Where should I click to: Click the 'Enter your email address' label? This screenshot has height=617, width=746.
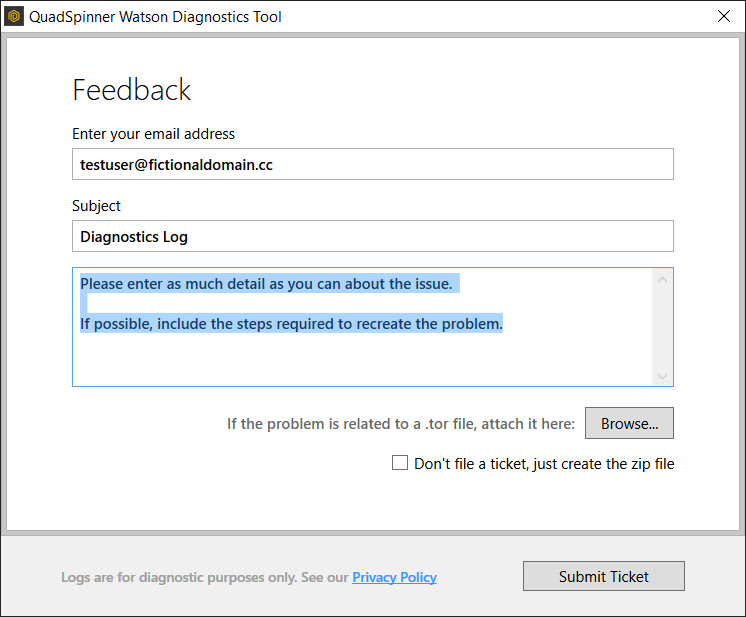coord(154,134)
